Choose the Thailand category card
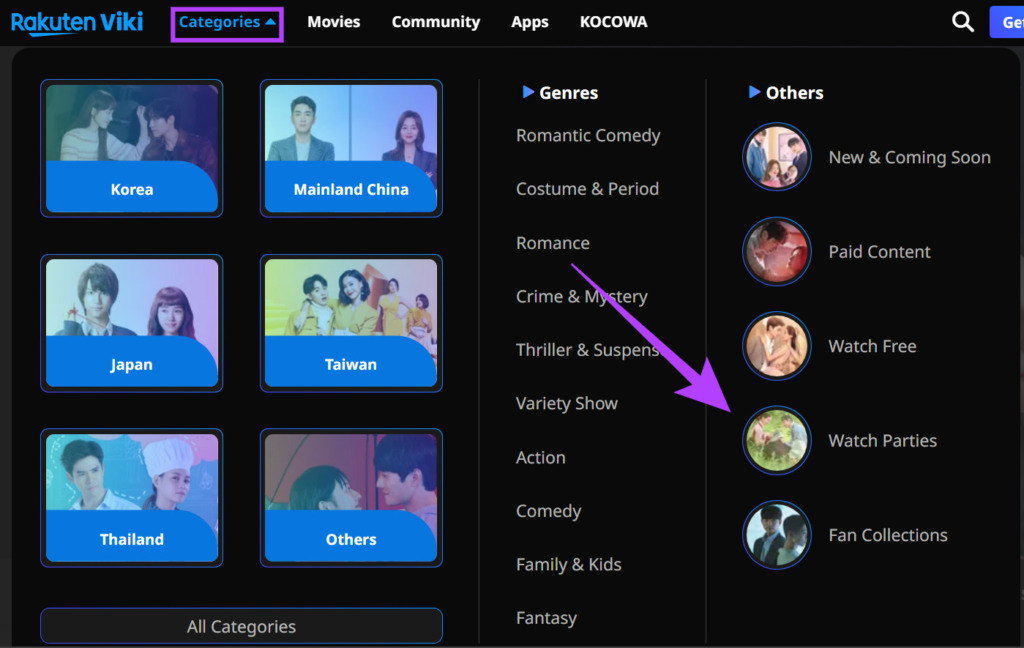The image size is (1024, 648). (131, 497)
